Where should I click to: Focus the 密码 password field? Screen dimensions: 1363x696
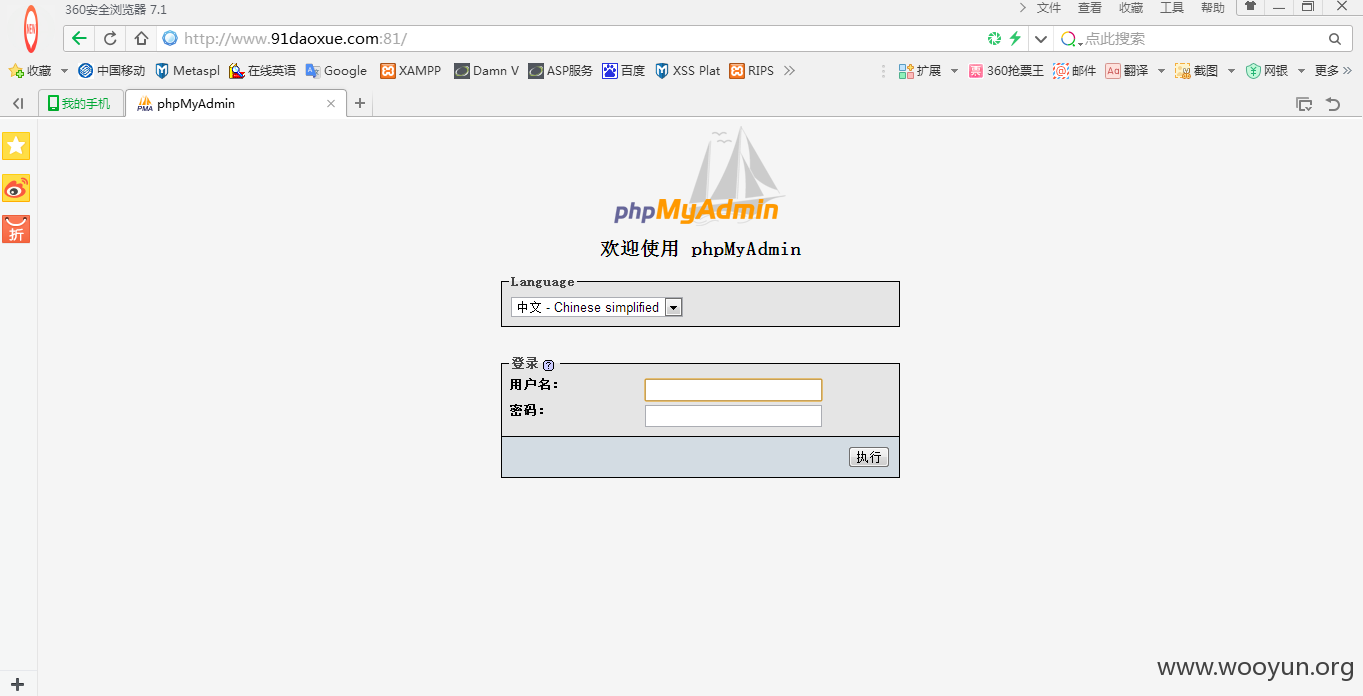pos(733,416)
